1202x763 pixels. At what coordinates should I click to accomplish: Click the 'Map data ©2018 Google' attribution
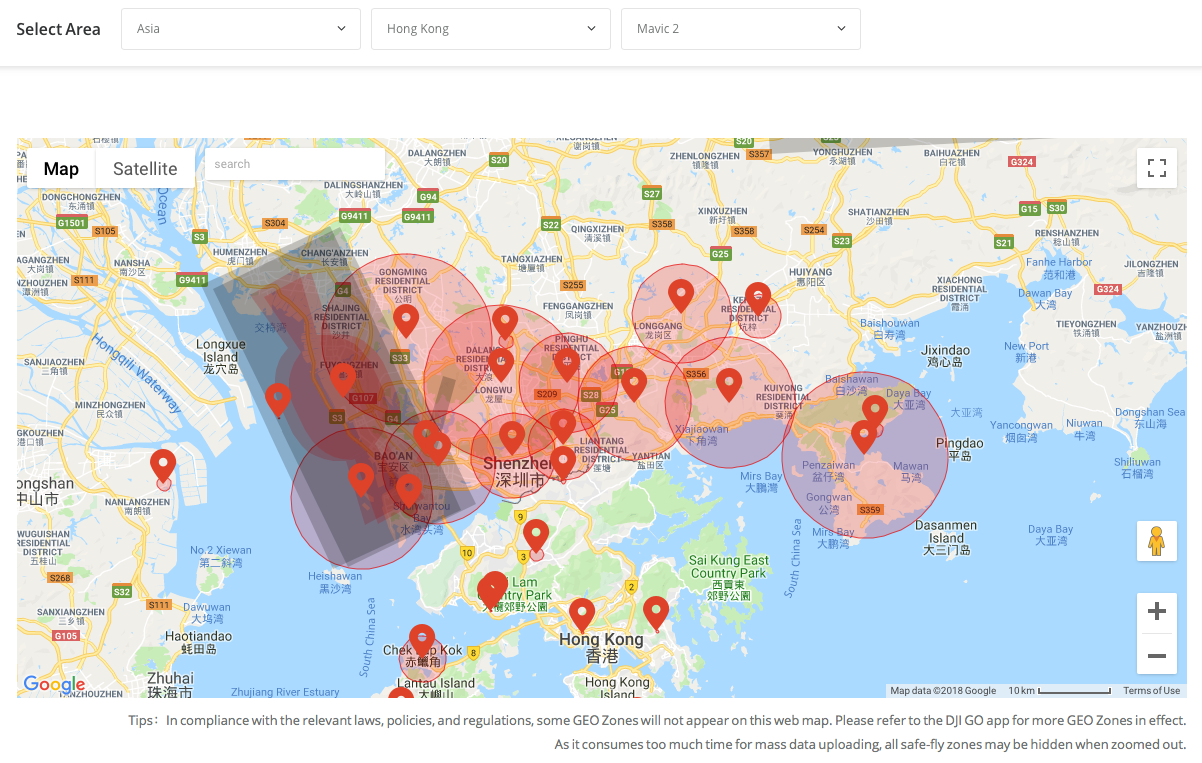click(943, 691)
